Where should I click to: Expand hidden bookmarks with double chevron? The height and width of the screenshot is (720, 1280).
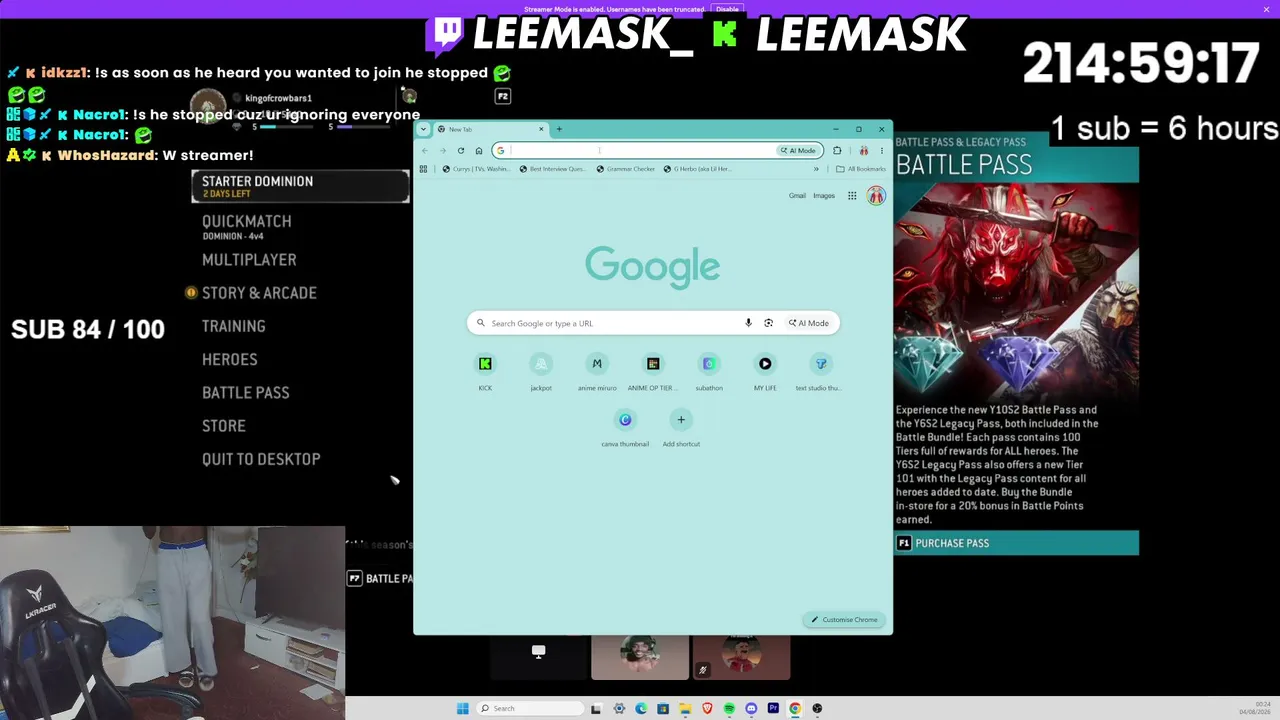point(816,169)
